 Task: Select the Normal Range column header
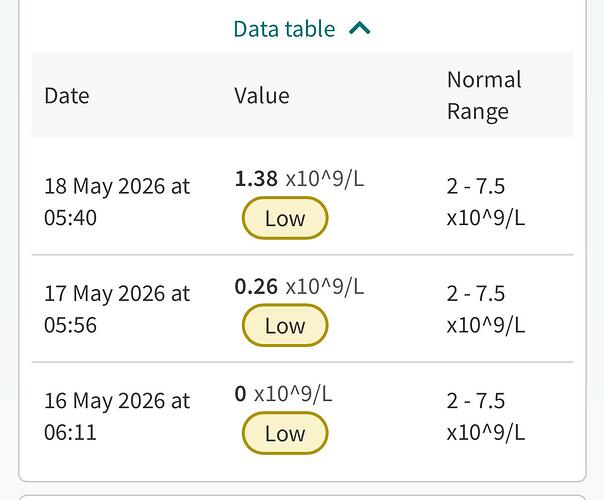click(484, 96)
